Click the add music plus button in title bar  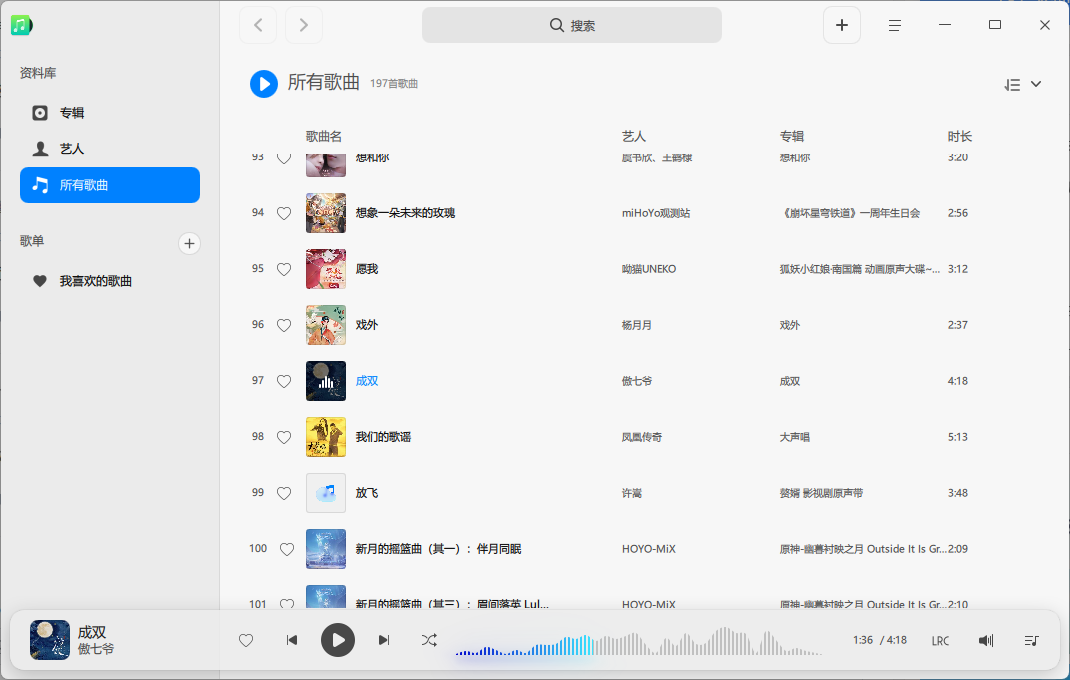click(x=841, y=25)
